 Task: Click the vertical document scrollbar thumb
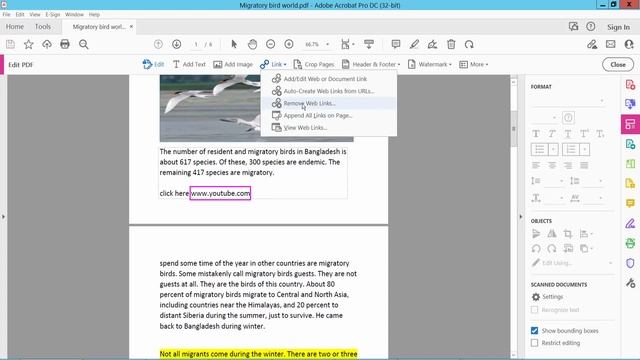(513, 129)
